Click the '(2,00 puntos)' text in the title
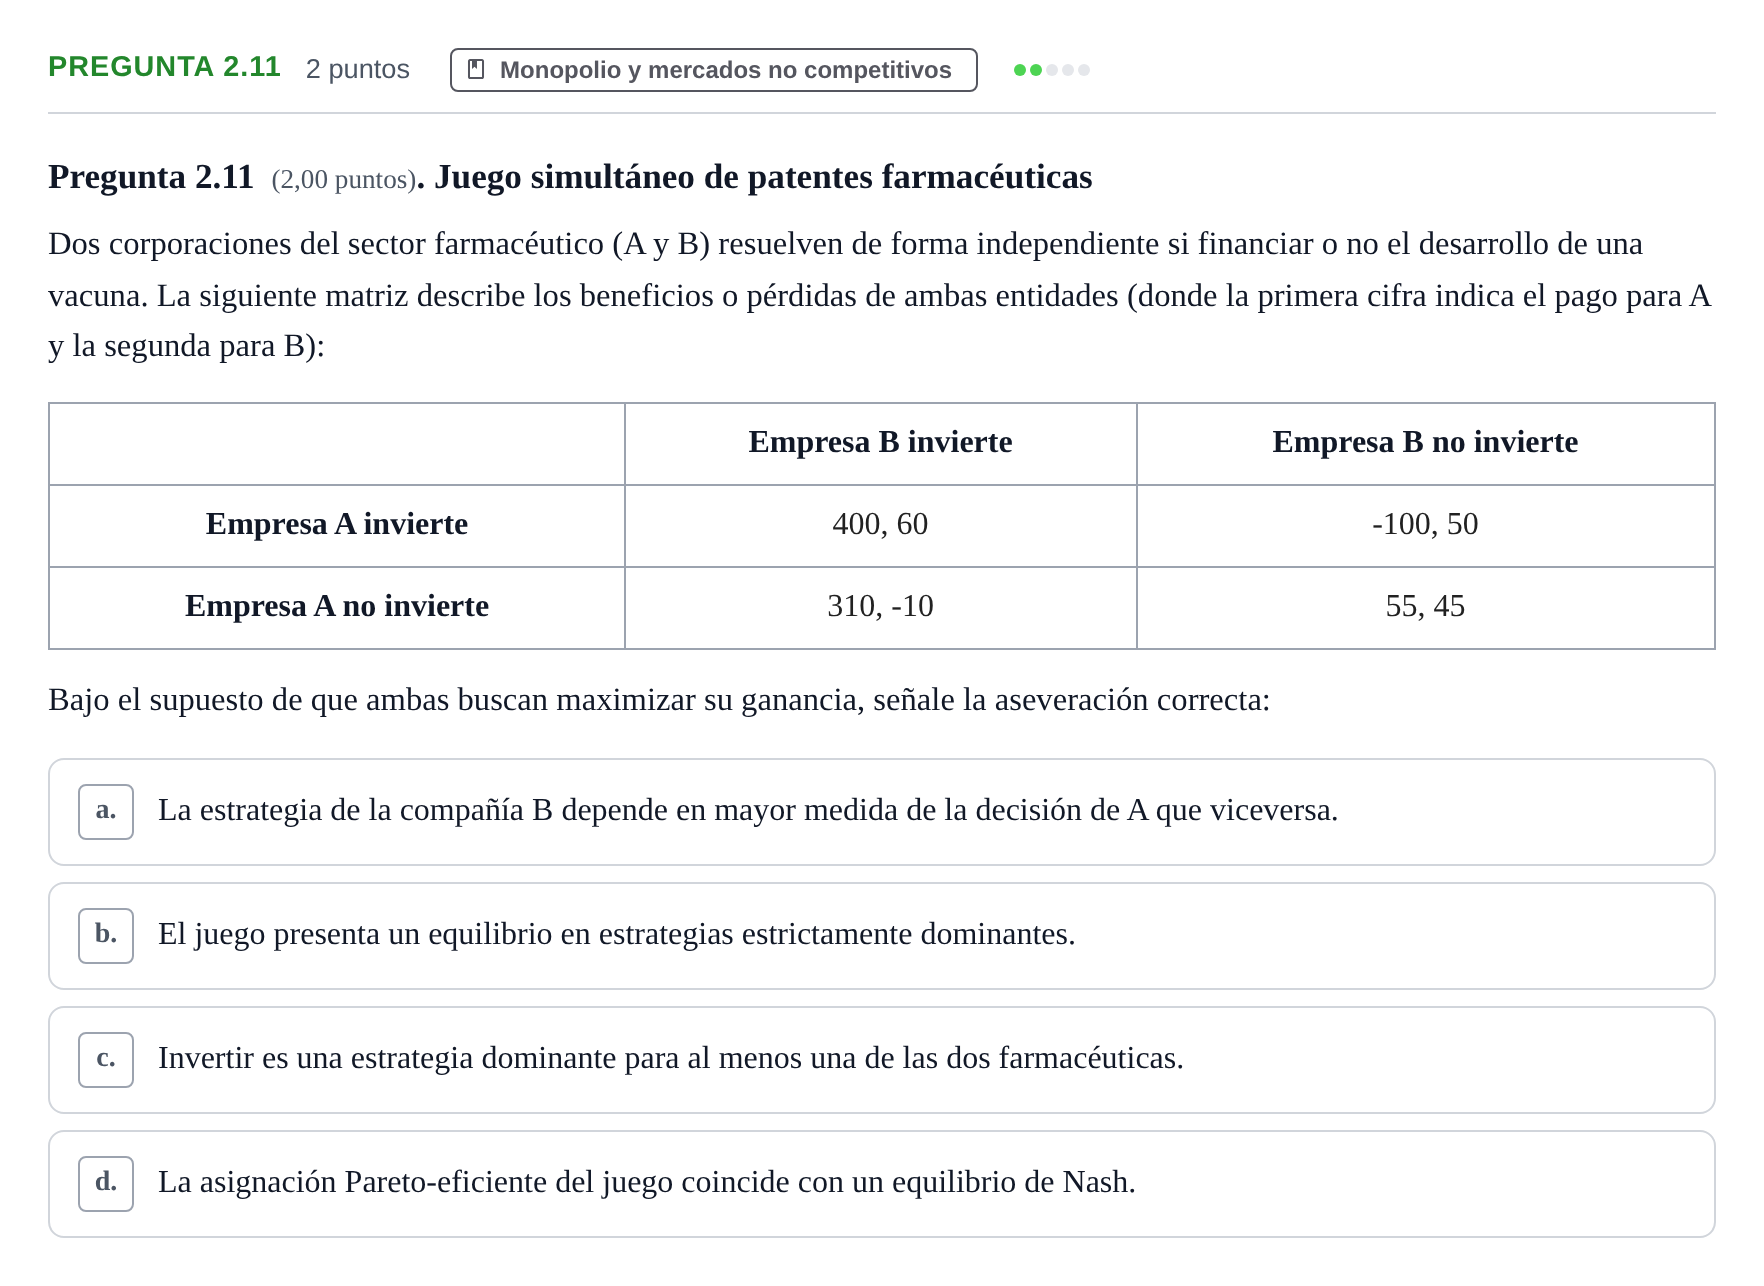This screenshot has width=1764, height=1286. click(344, 180)
